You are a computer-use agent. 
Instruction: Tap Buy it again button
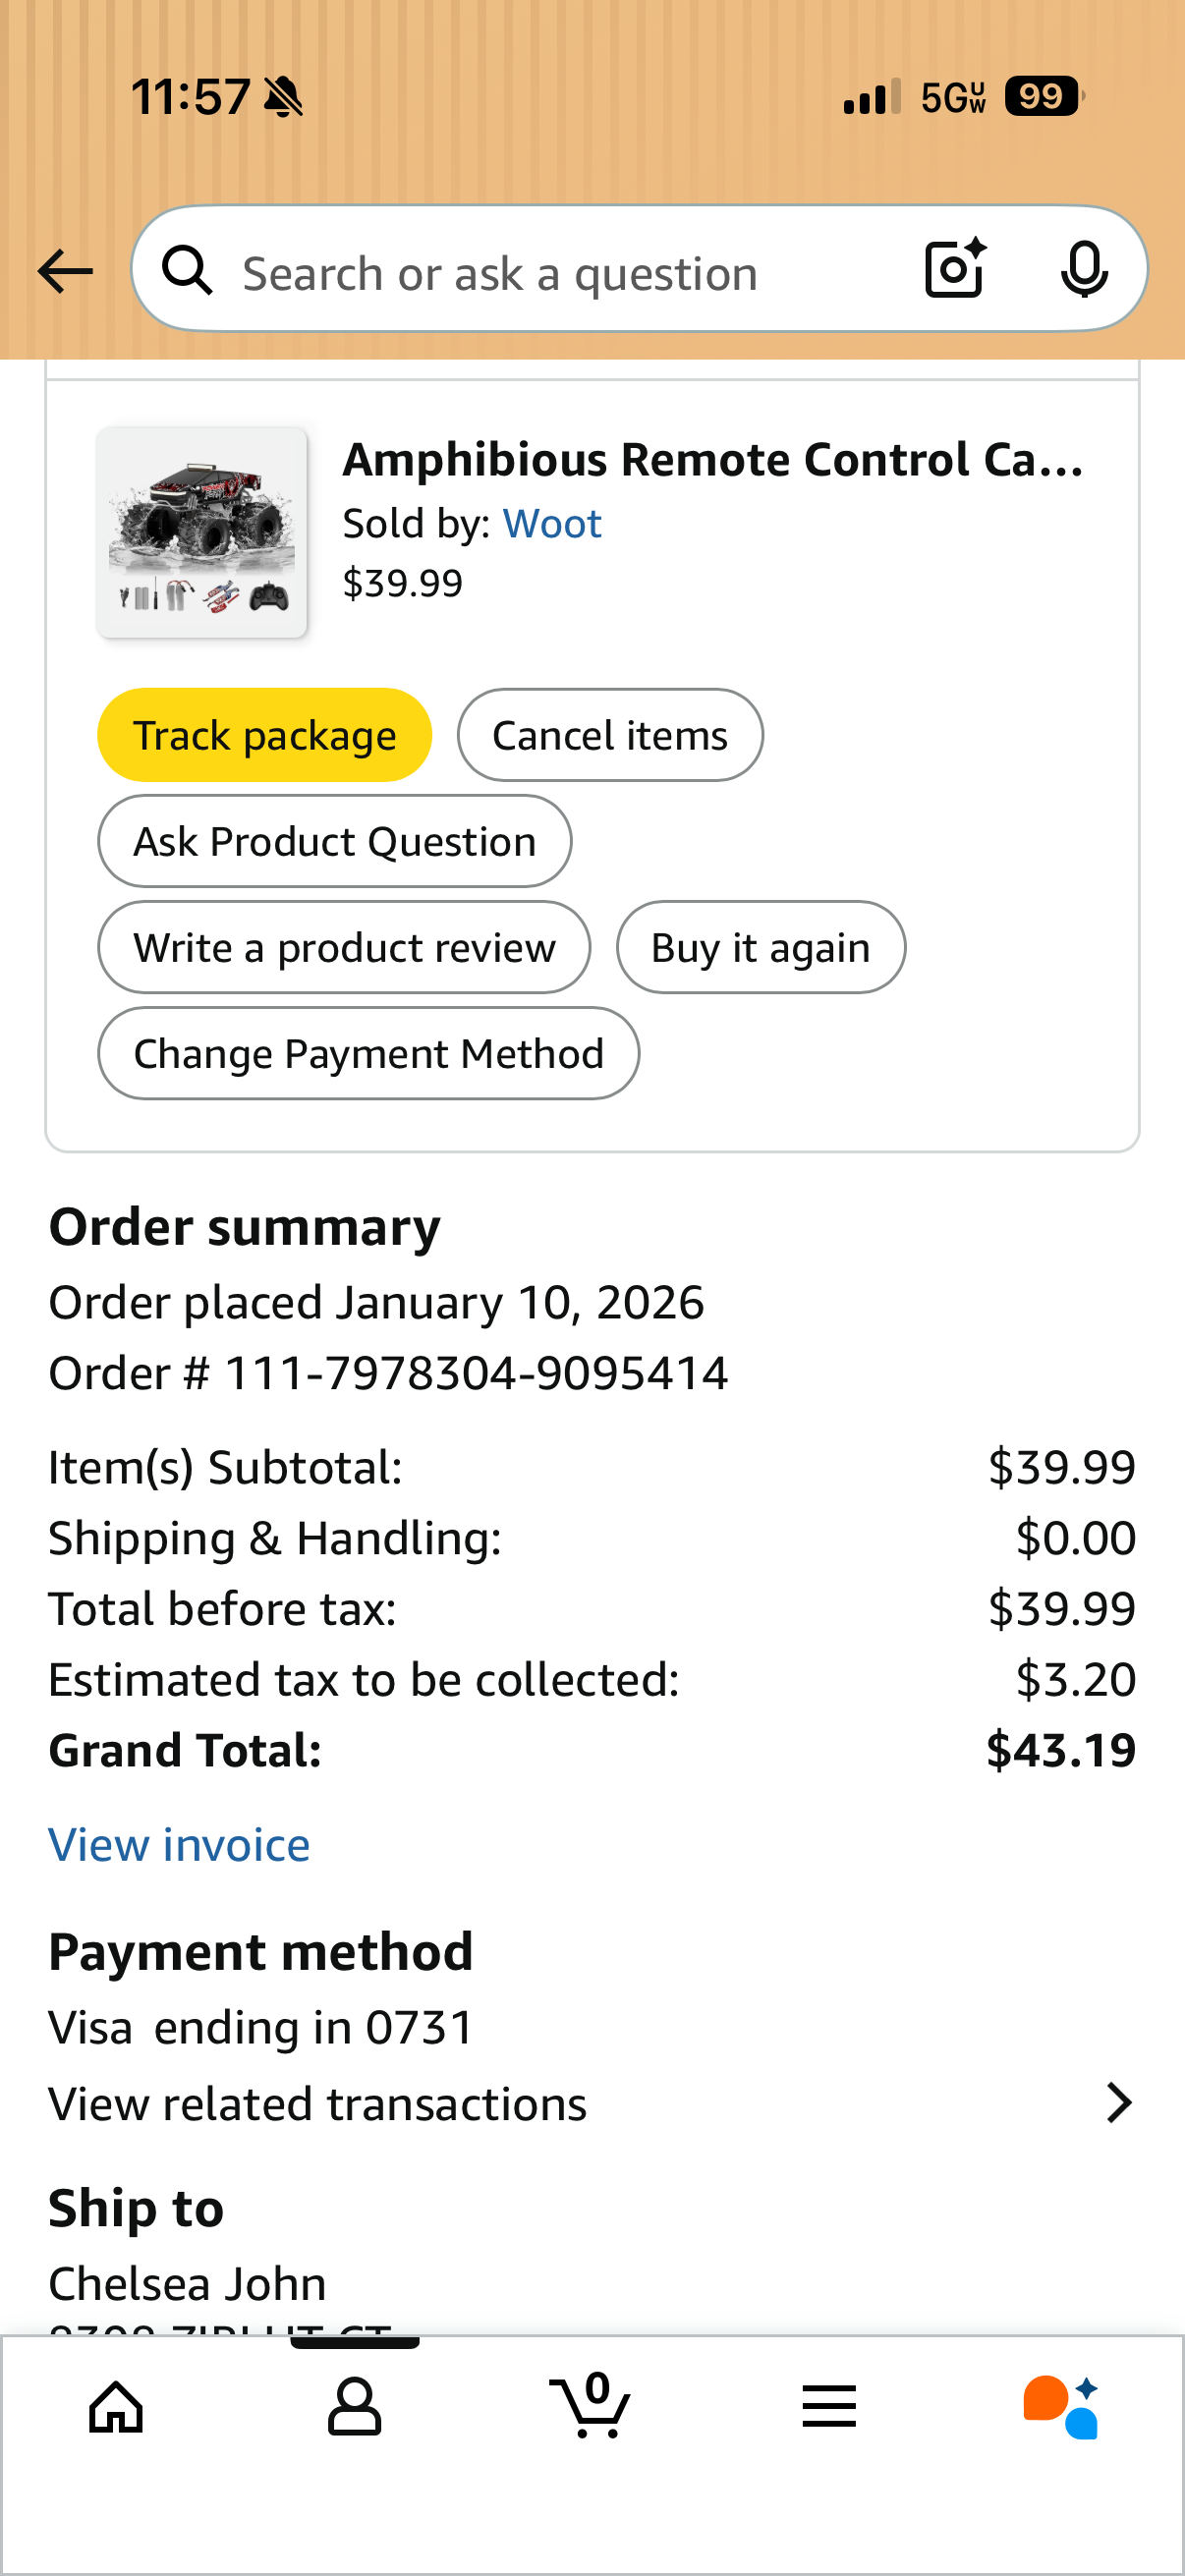(760, 947)
